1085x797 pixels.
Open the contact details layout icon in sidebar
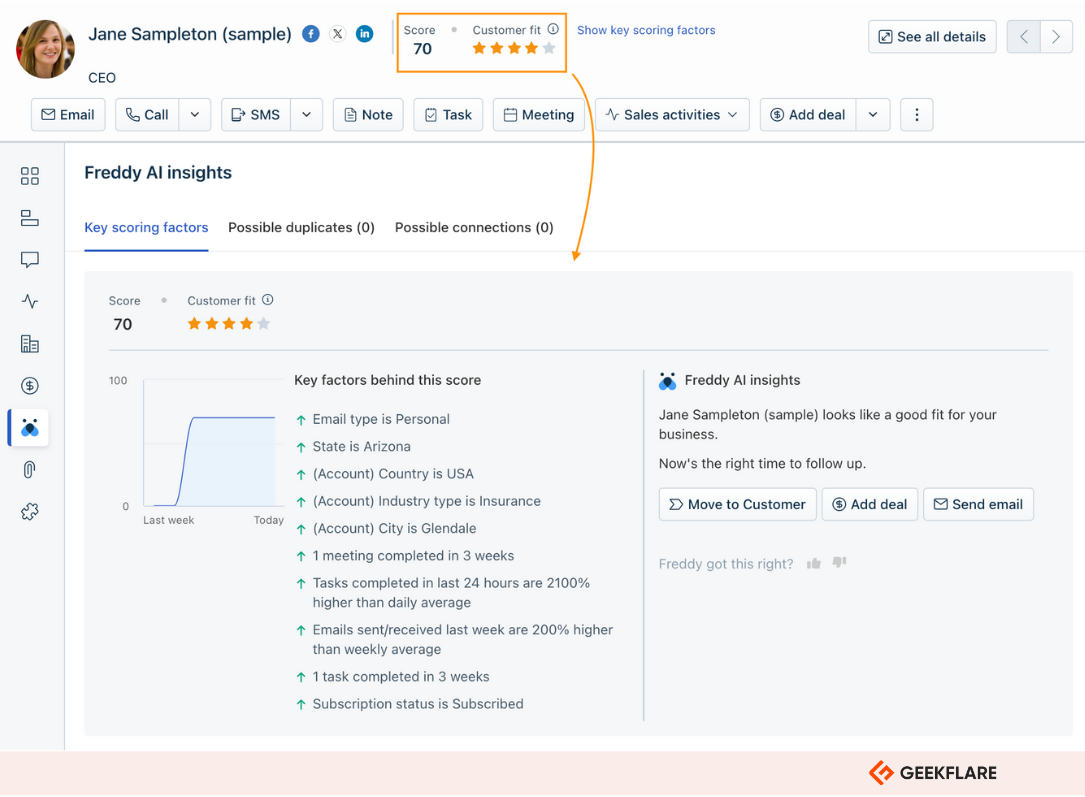30,218
